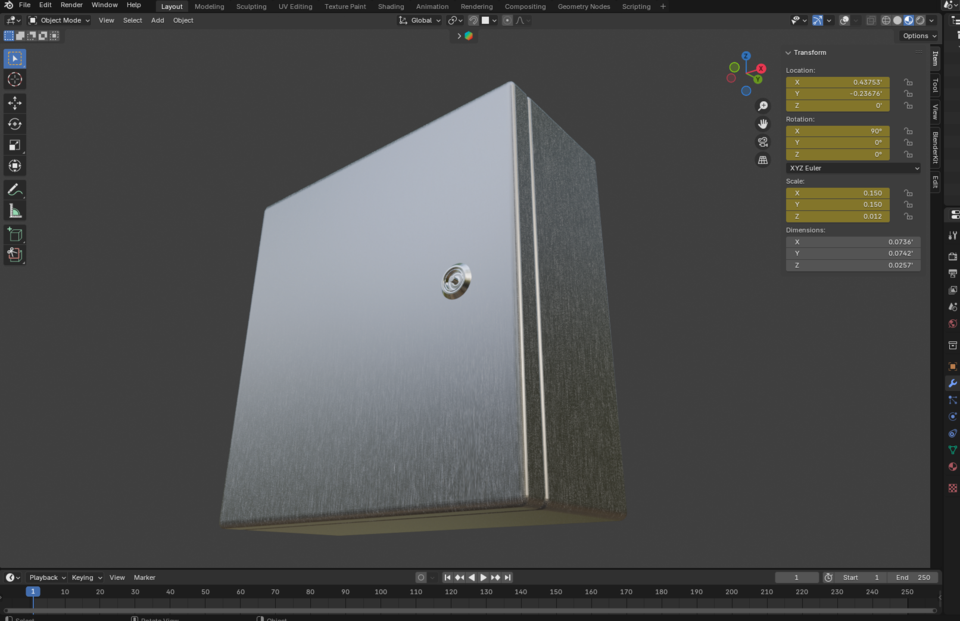Image resolution: width=960 pixels, height=621 pixels.
Task: Enable proportional editing
Action: point(507,20)
